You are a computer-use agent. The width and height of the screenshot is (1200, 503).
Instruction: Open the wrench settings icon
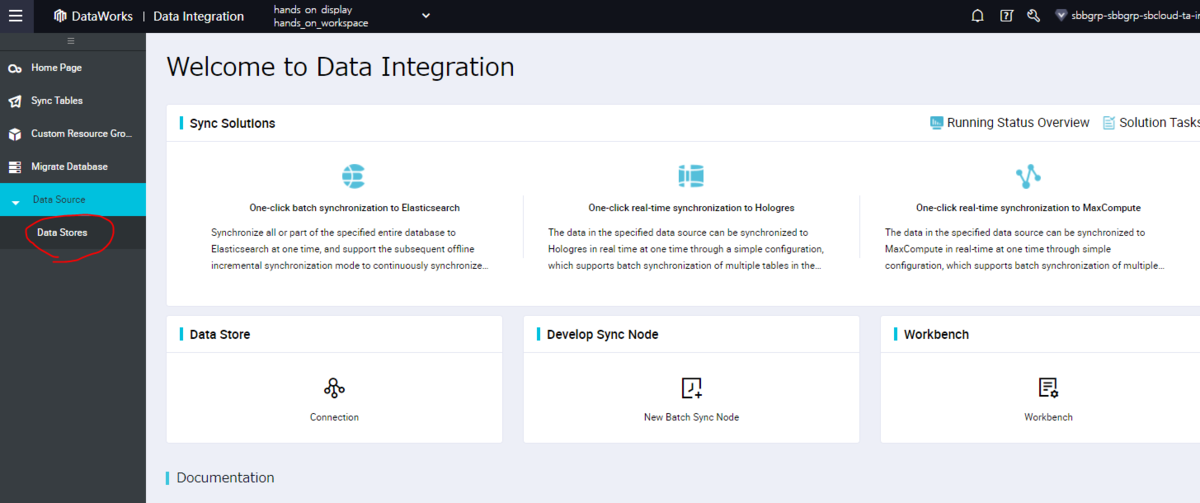coord(1034,16)
